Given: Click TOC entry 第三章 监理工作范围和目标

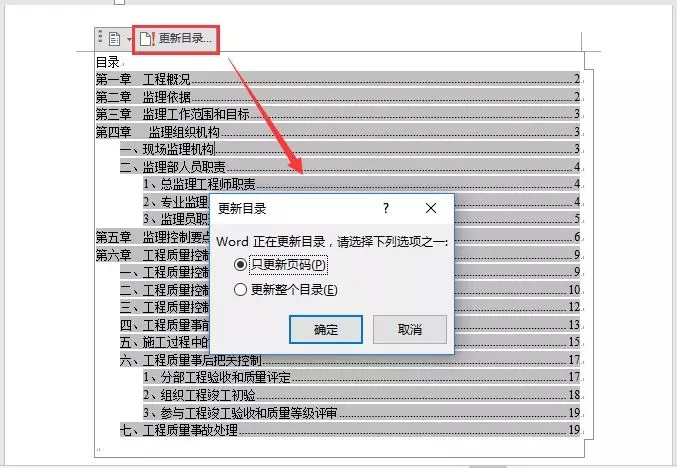Looking at the screenshot, I should point(338,114).
